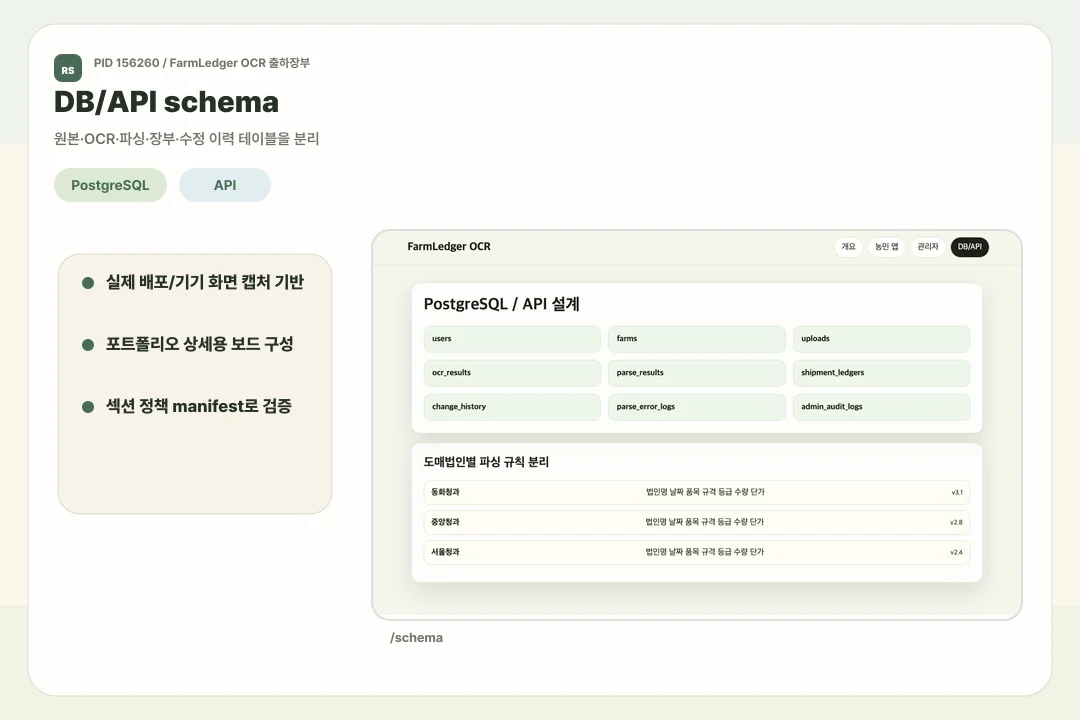Click the DB/API schema title
Image resolution: width=1080 pixels, height=720 pixels.
click(166, 102)
